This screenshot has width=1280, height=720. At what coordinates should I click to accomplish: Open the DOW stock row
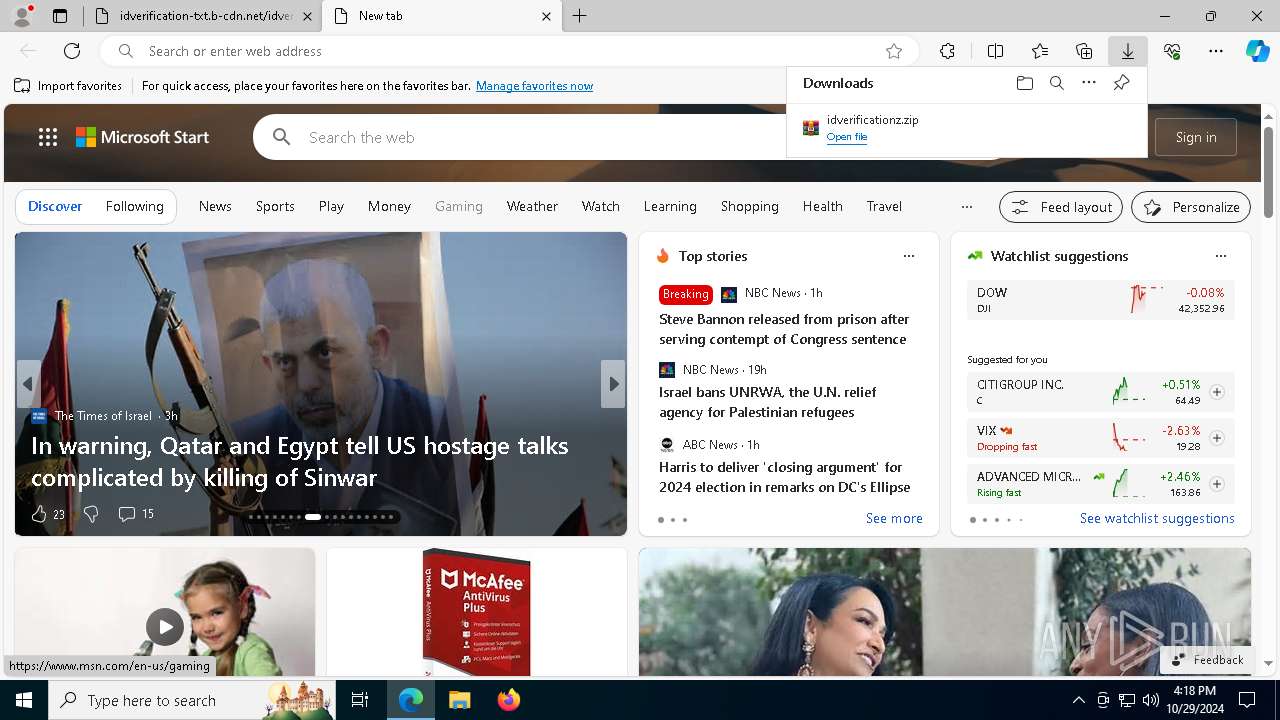tap(1100, 300)
